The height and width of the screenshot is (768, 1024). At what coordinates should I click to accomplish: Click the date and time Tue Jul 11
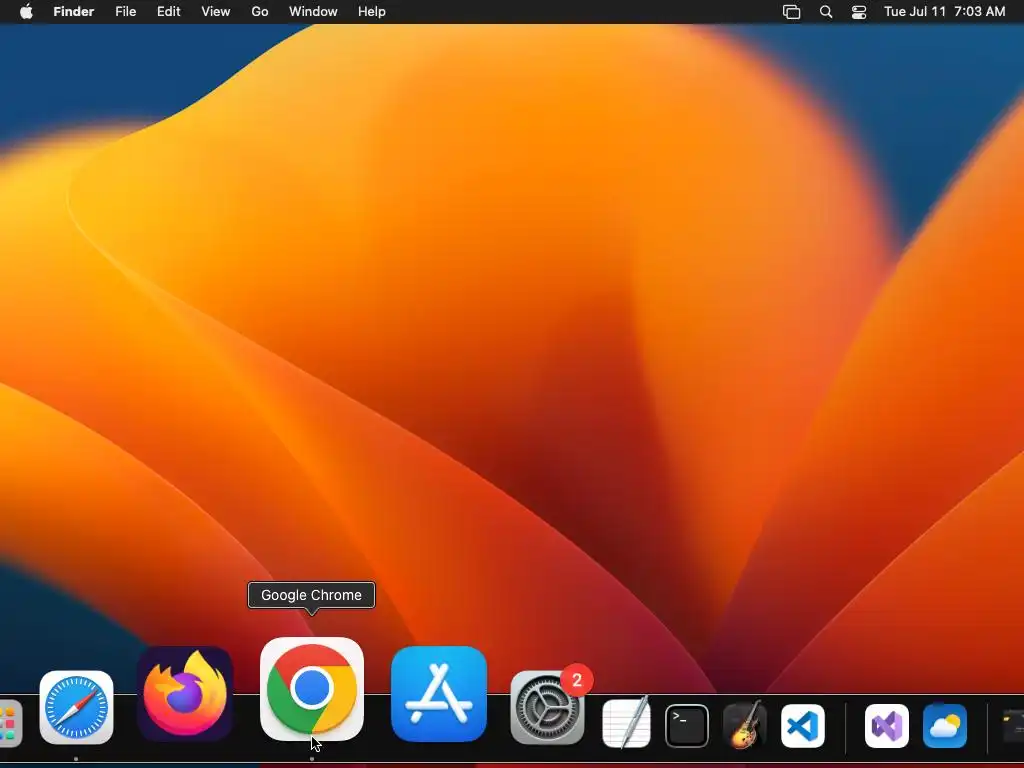pyautogui.click(x=944, y=12)
